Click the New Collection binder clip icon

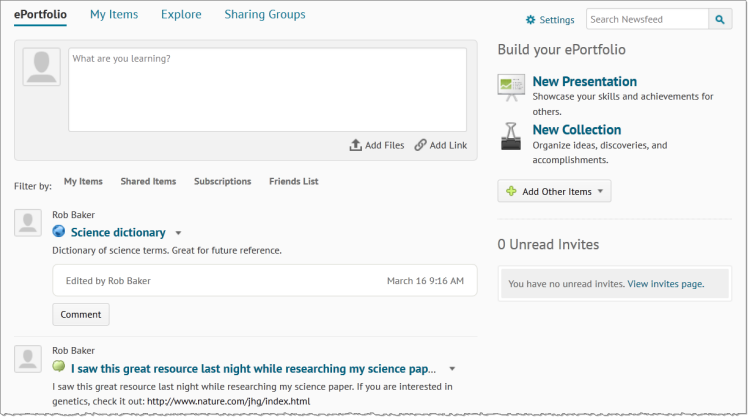pyautogui.click(x=511, y=136)
